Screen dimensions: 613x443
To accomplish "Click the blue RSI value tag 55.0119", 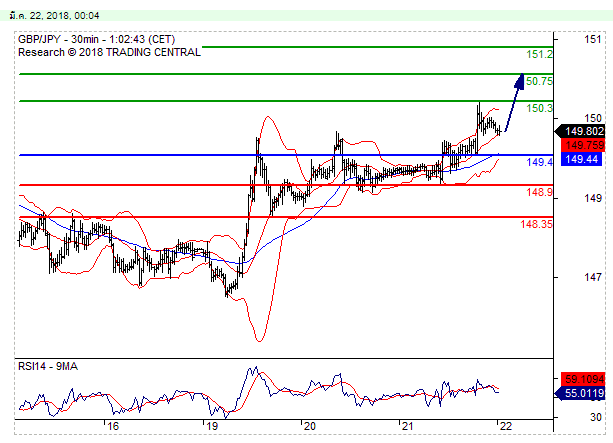I will 581,393.
